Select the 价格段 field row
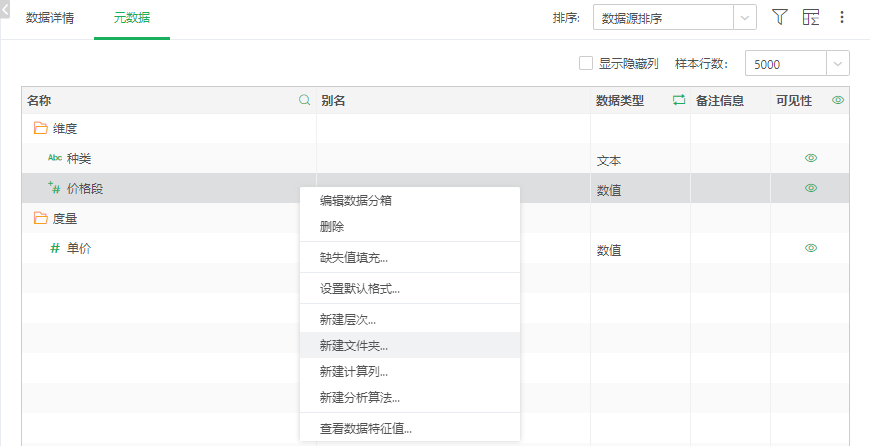Image resolution: width=870 pixels, height=446 pixels. pyautogui.click(x=435, y=188)
